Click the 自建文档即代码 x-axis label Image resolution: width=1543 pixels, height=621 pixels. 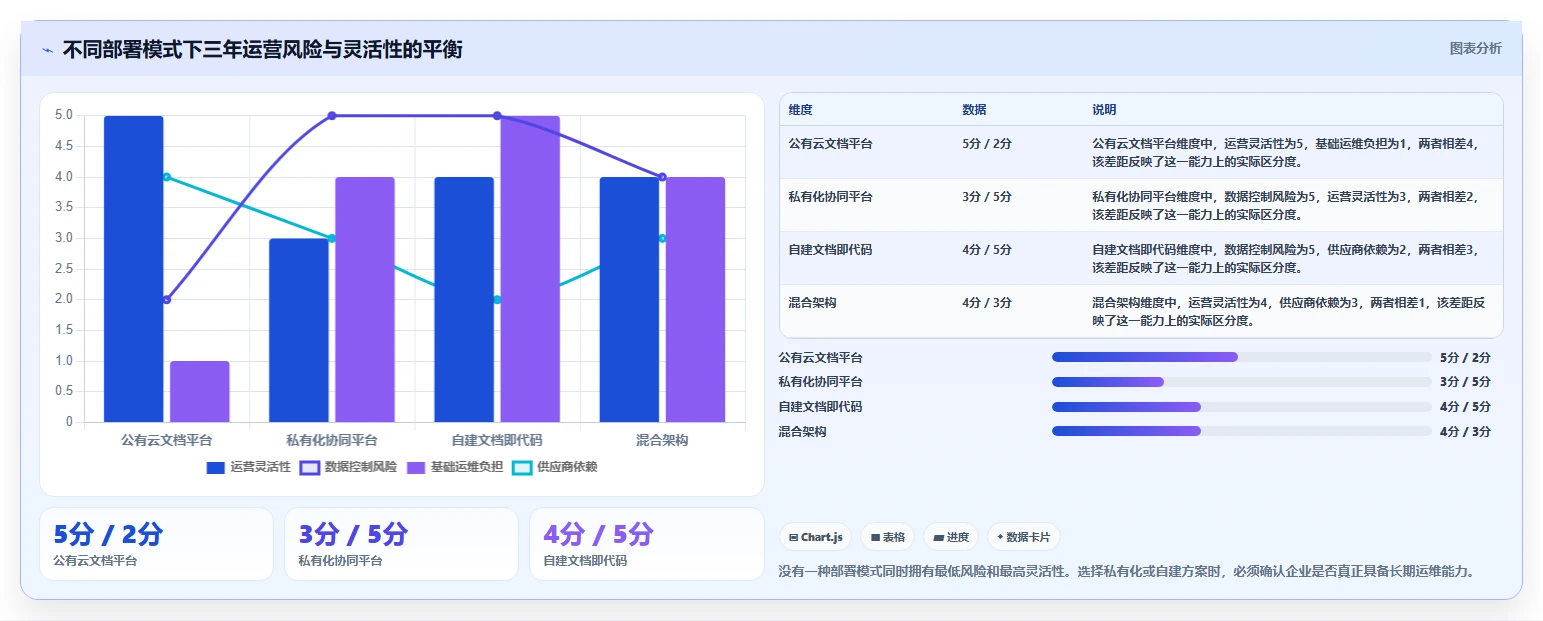coord(497,440)
